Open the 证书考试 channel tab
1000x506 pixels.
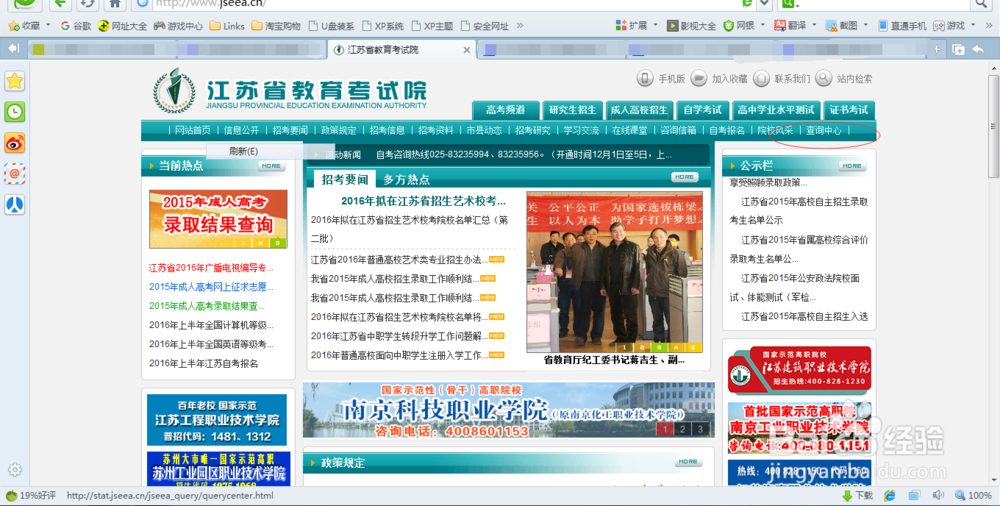849,110
